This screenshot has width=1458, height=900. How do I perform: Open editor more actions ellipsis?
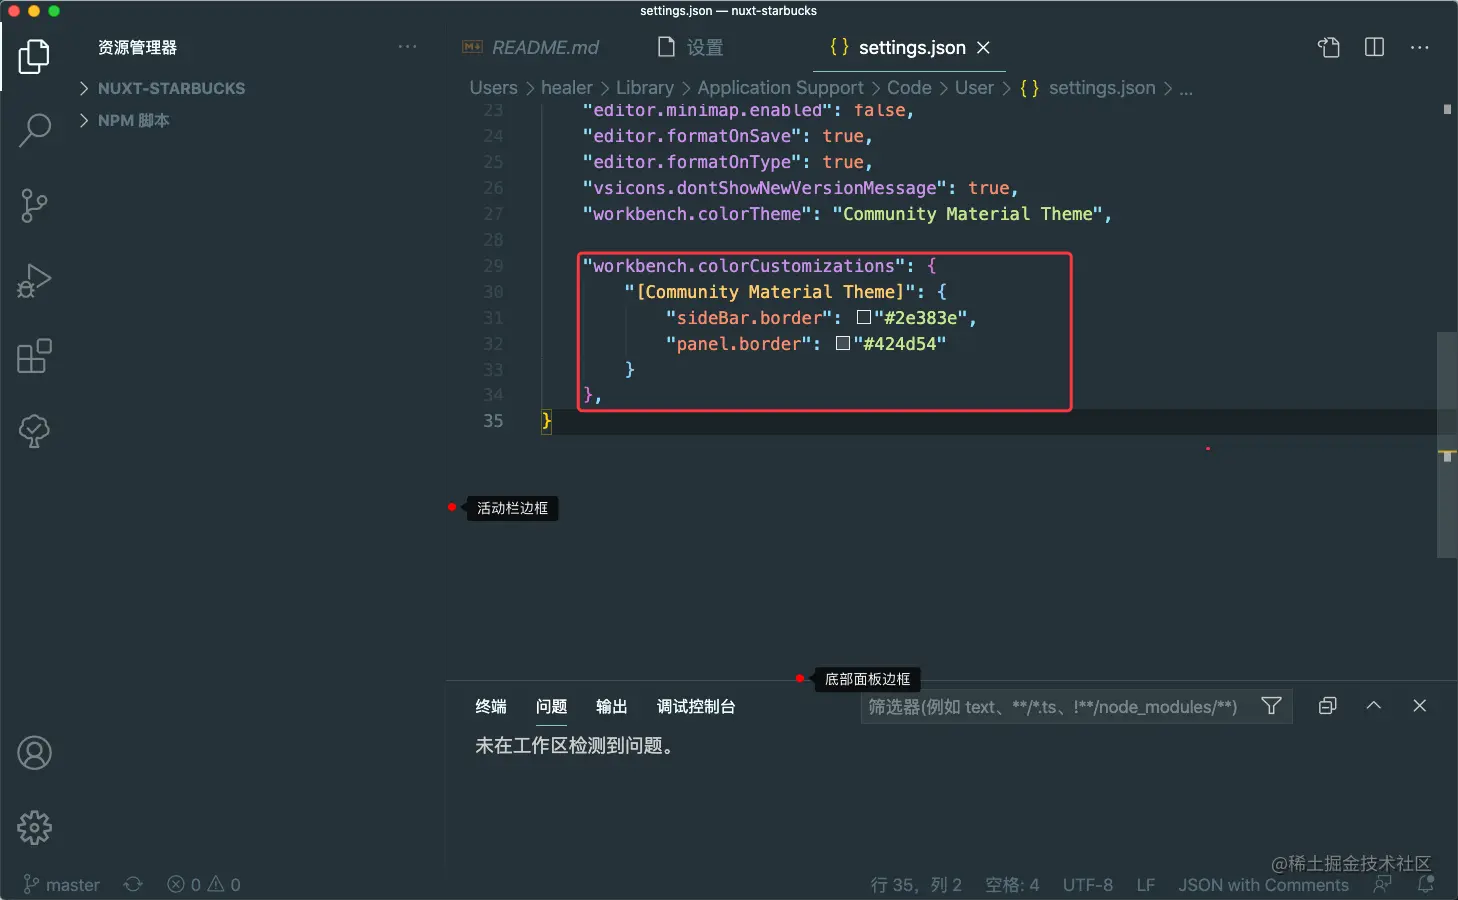click(x=1420, y=47)
